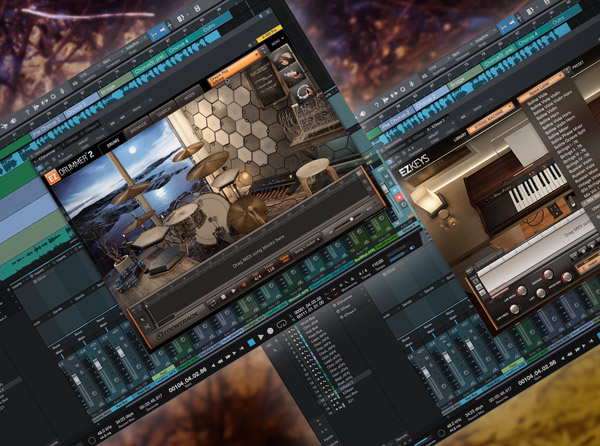Click the stop button in EZdrummer transport
The image size is (600, 446).
point(223,297)
